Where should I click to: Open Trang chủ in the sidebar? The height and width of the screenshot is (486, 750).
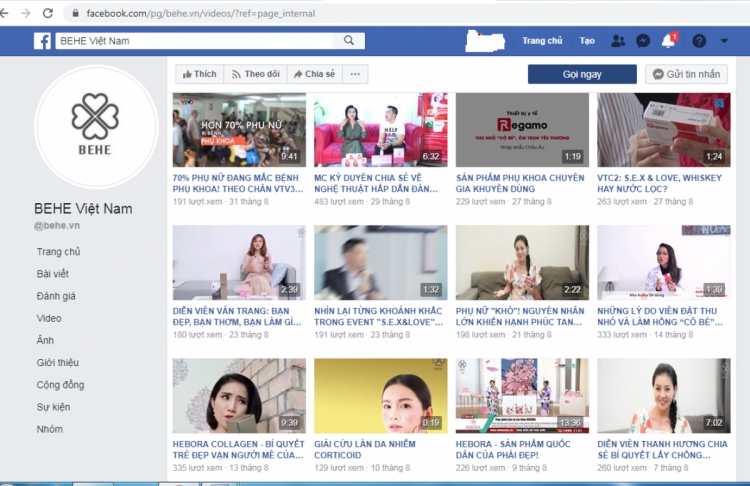58,252
